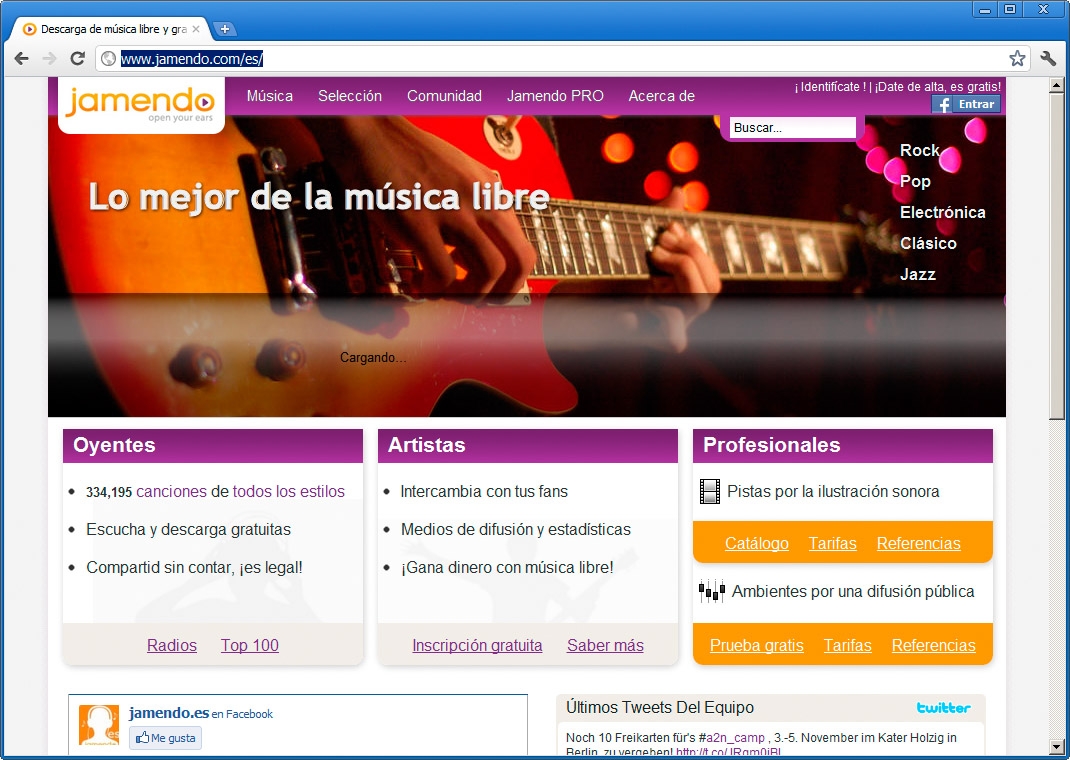1070x760 pixels.
Task: Select the Rock genre
Action: (x=919, y=150)
